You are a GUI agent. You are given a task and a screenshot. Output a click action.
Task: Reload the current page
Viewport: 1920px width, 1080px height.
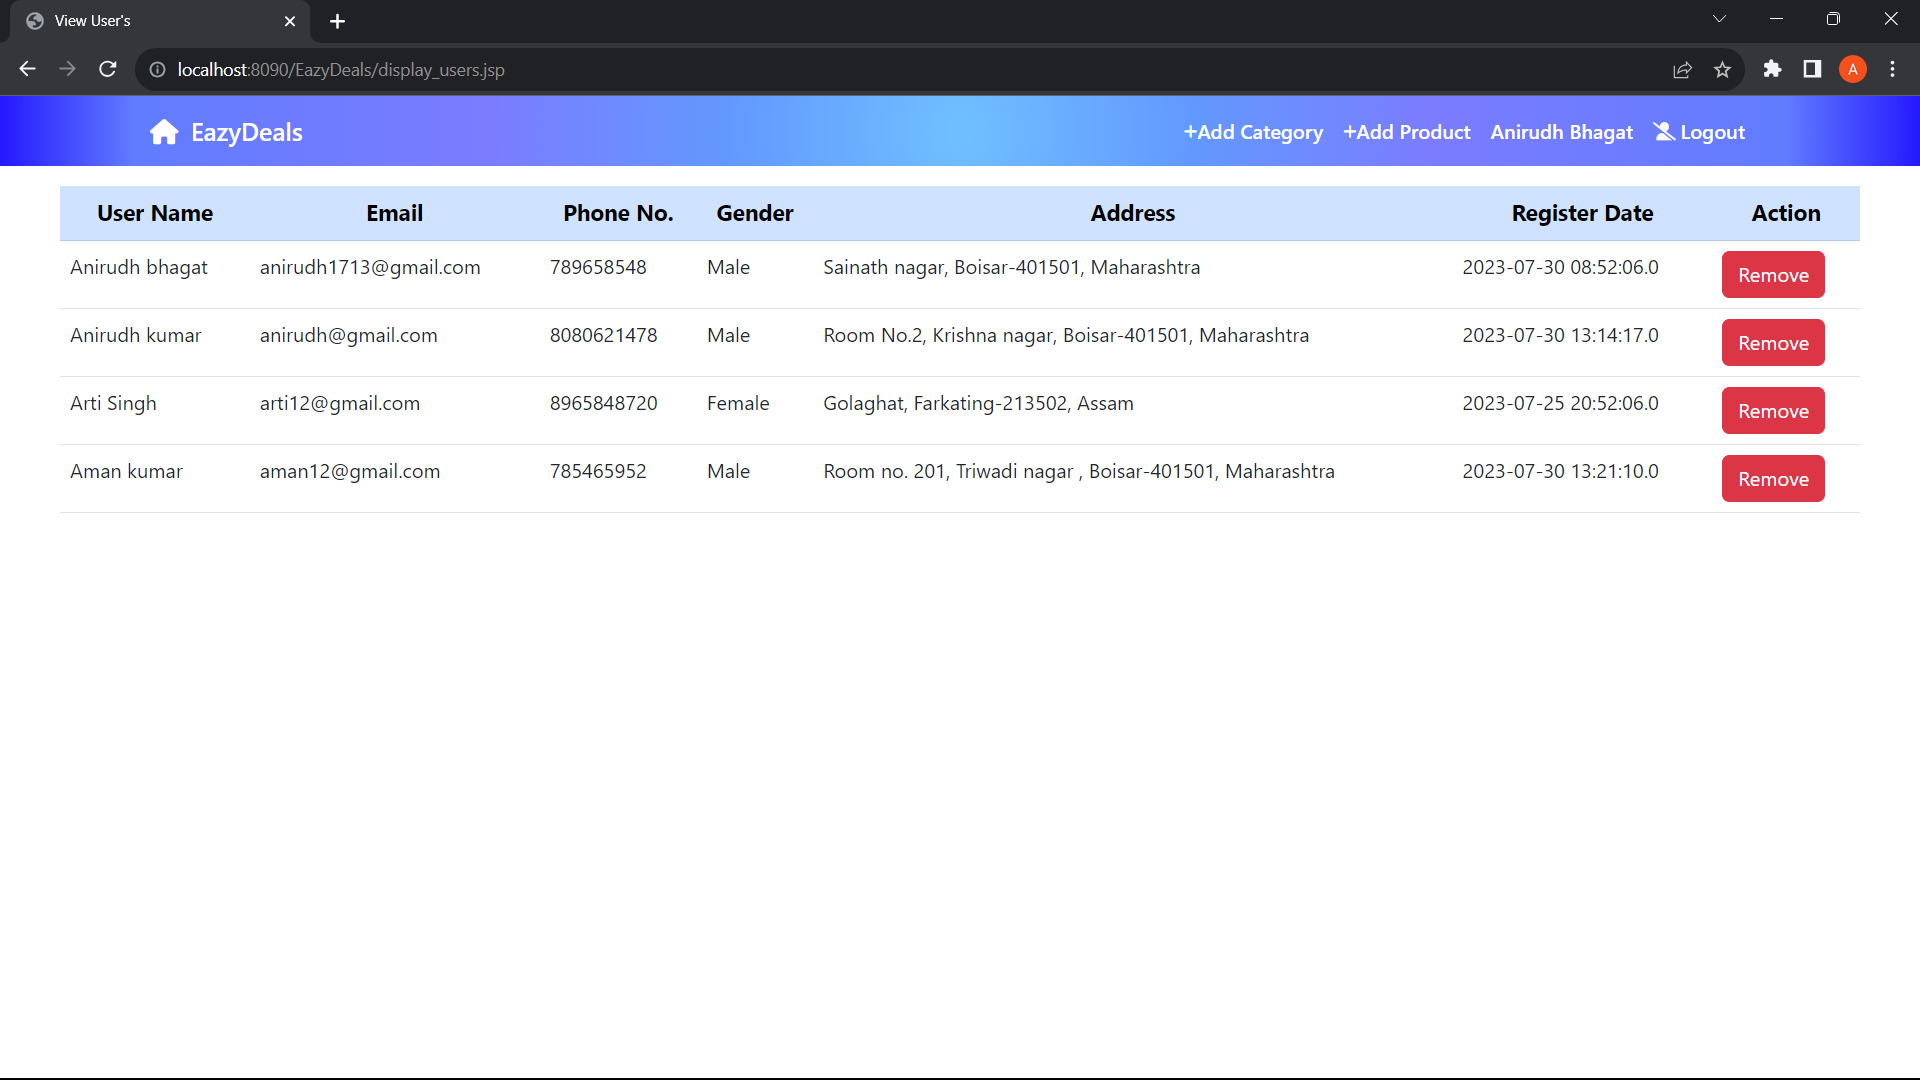(x=107, y=69)
